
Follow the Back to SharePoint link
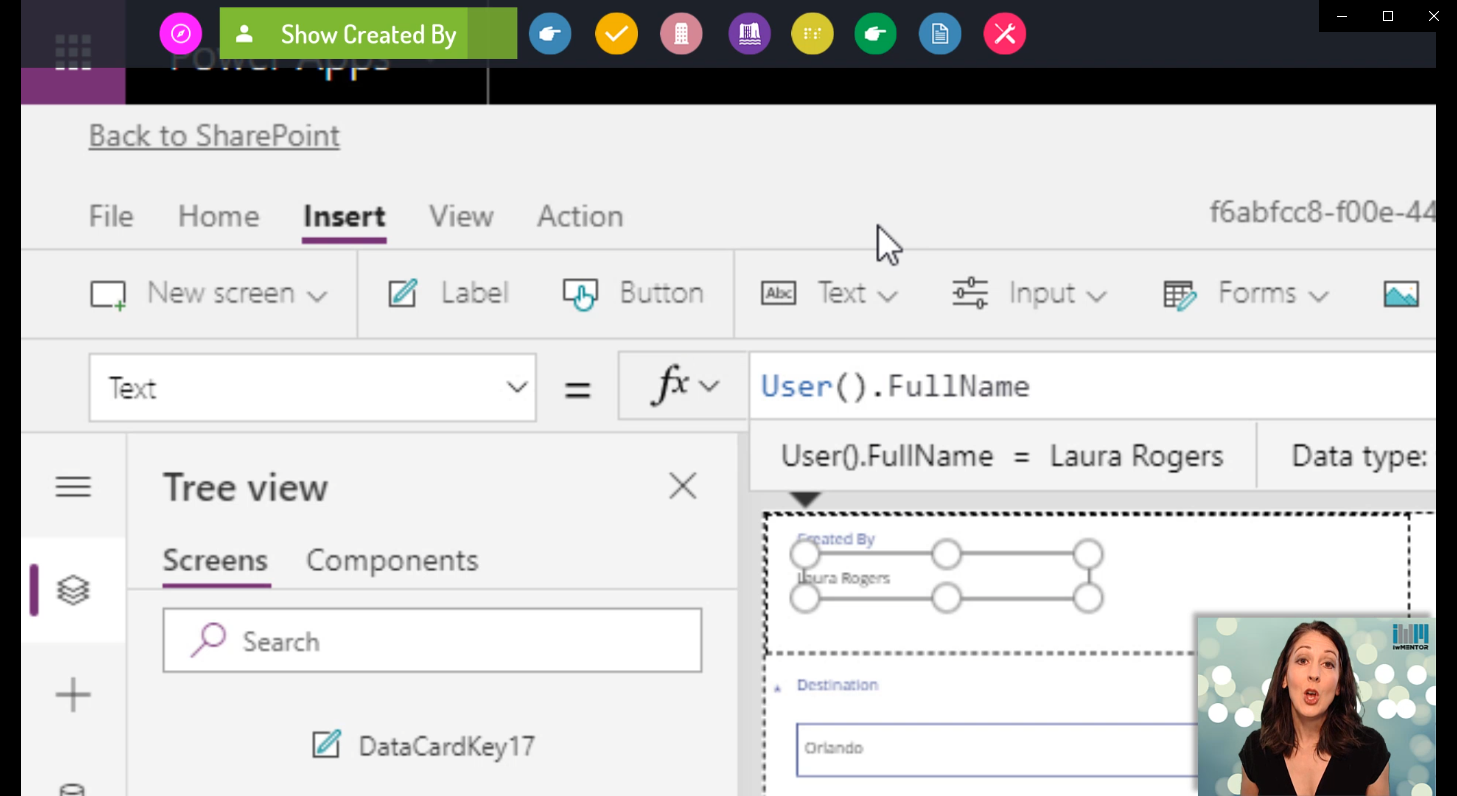(x=214, y=136)
